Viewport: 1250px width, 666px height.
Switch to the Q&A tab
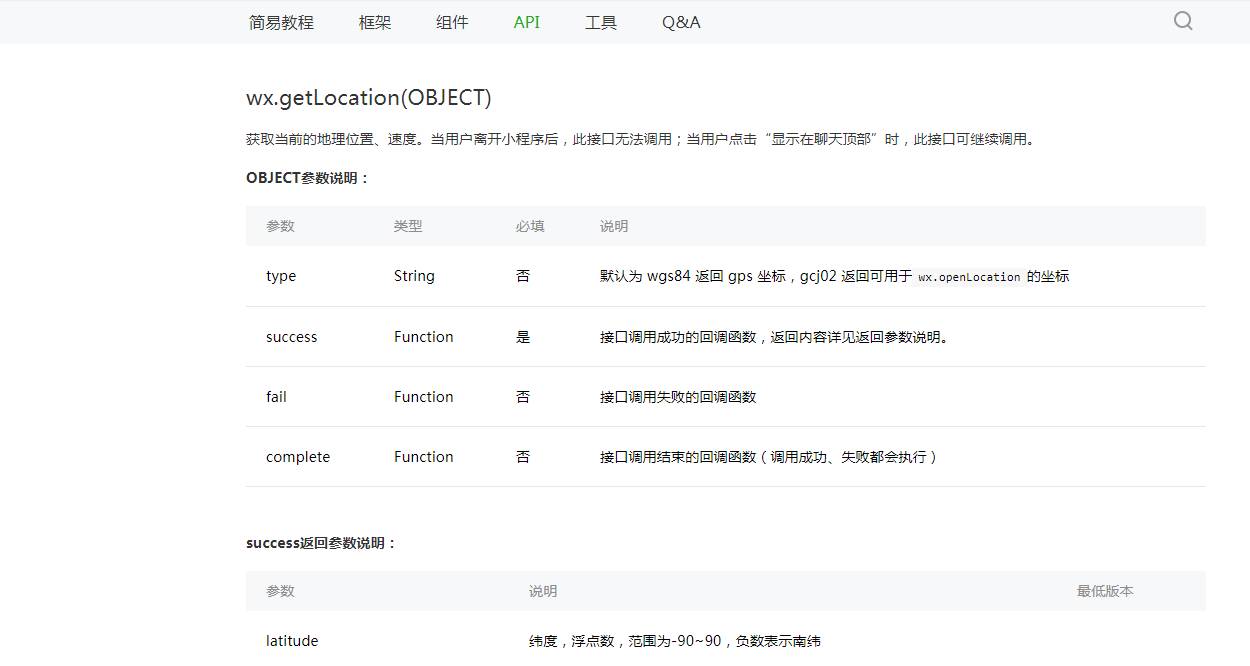(x=681, y=22)
